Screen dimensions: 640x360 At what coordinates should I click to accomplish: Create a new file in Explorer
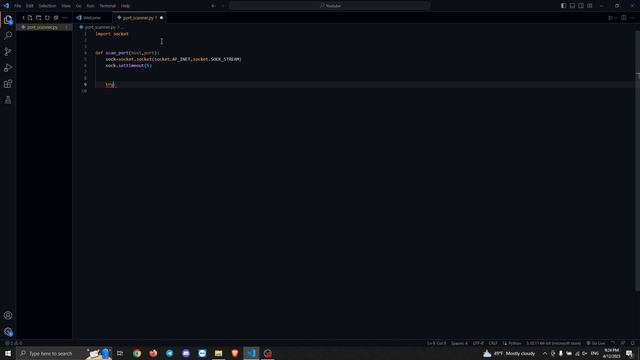point(30,18)
